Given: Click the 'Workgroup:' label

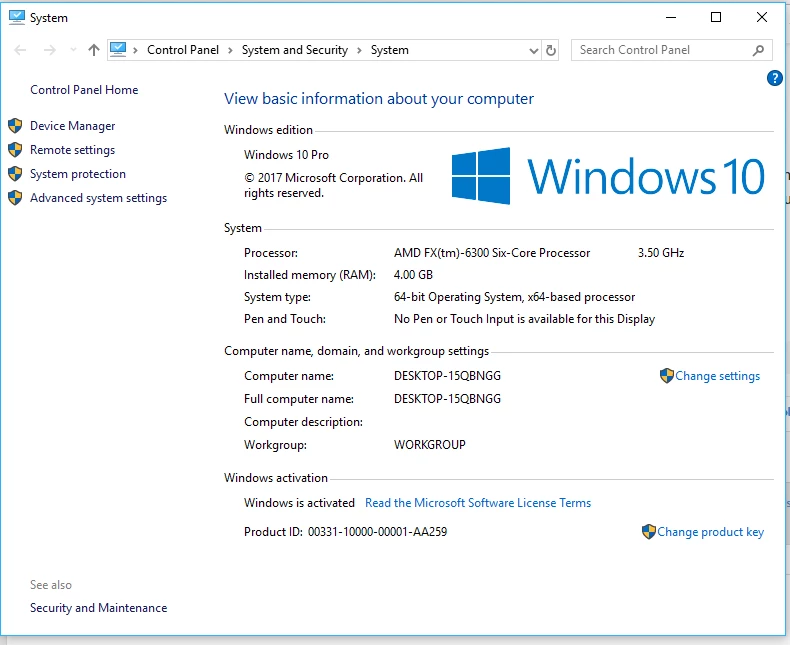Looking at the screenshot, I should pyautogui.click(x=275, y=445).
